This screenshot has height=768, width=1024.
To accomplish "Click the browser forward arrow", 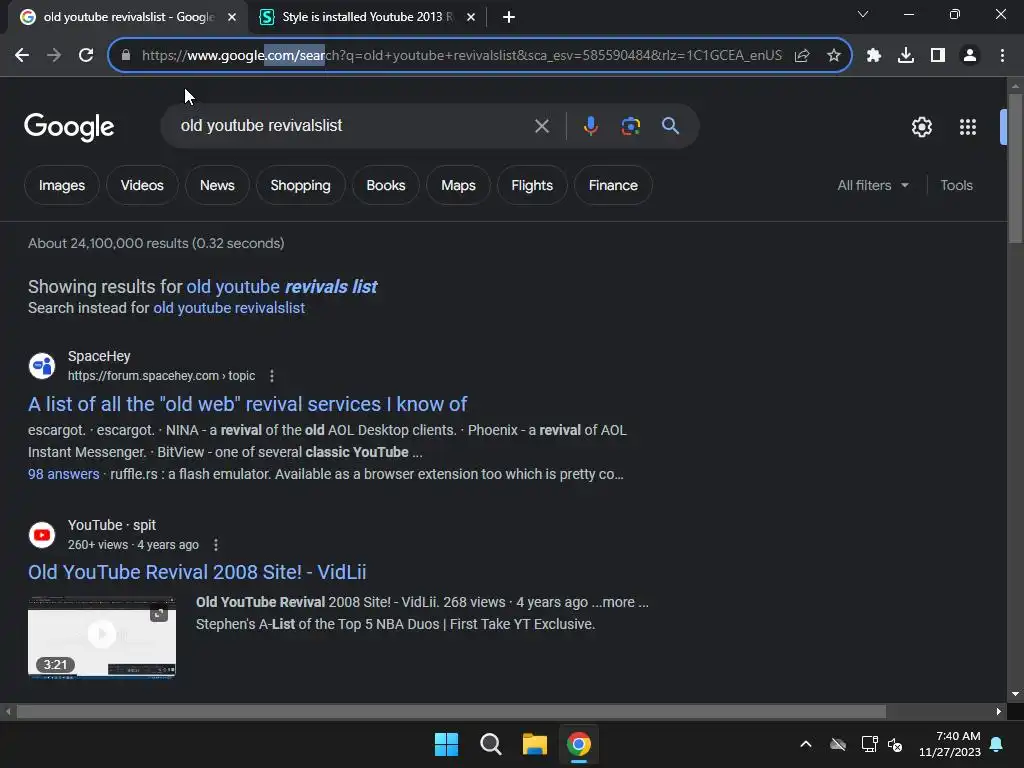I will coord(54,56).
